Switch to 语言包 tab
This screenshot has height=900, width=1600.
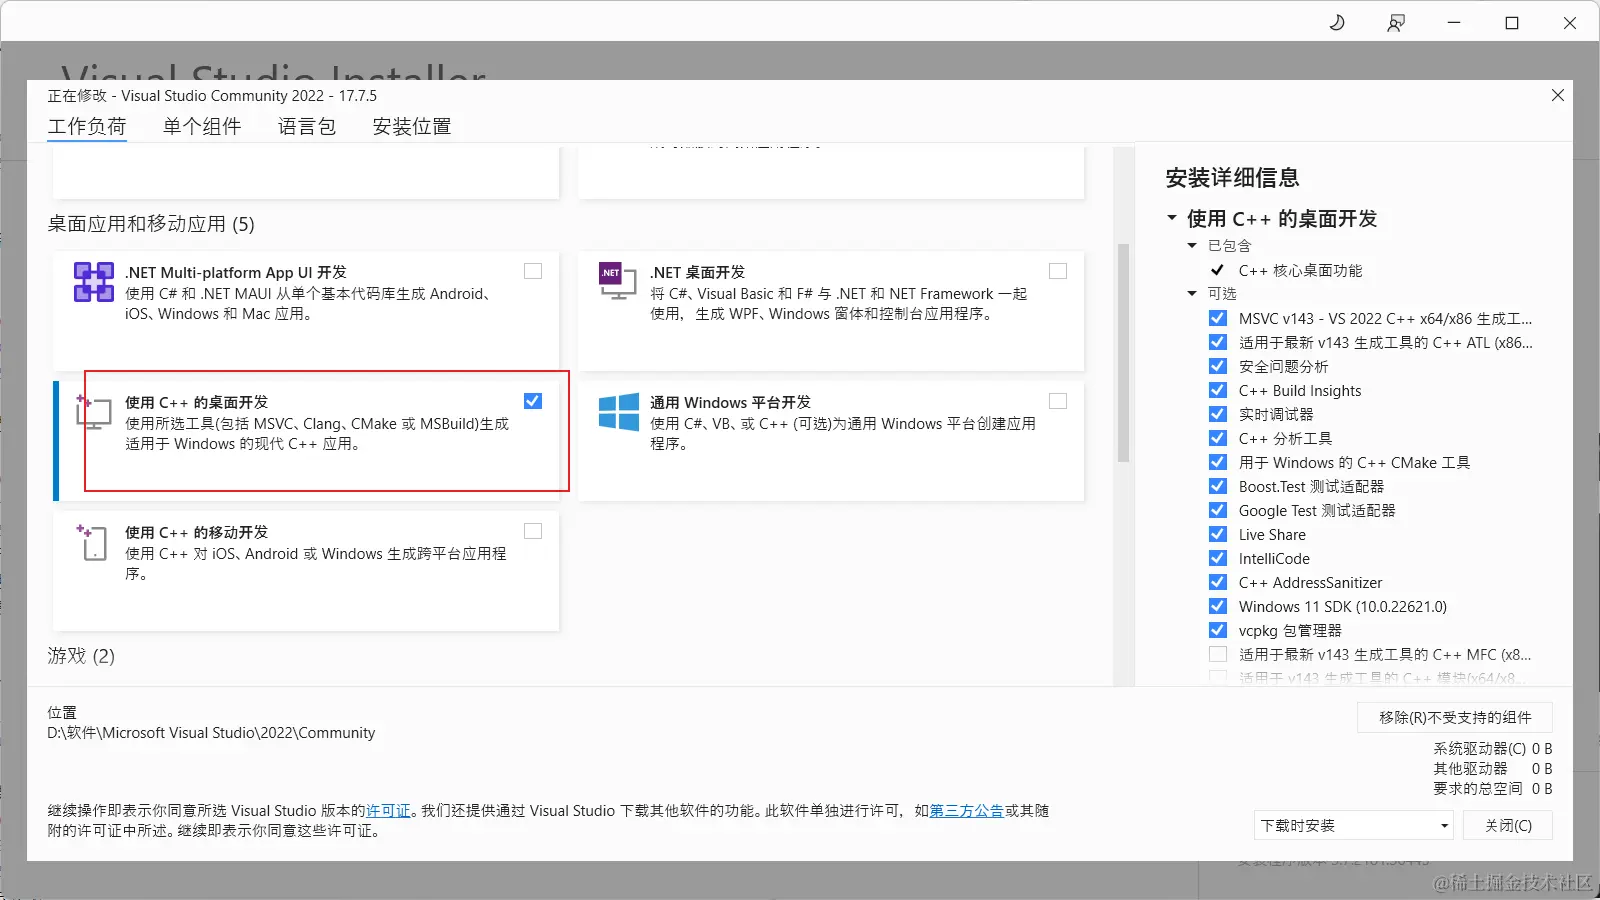307,126
